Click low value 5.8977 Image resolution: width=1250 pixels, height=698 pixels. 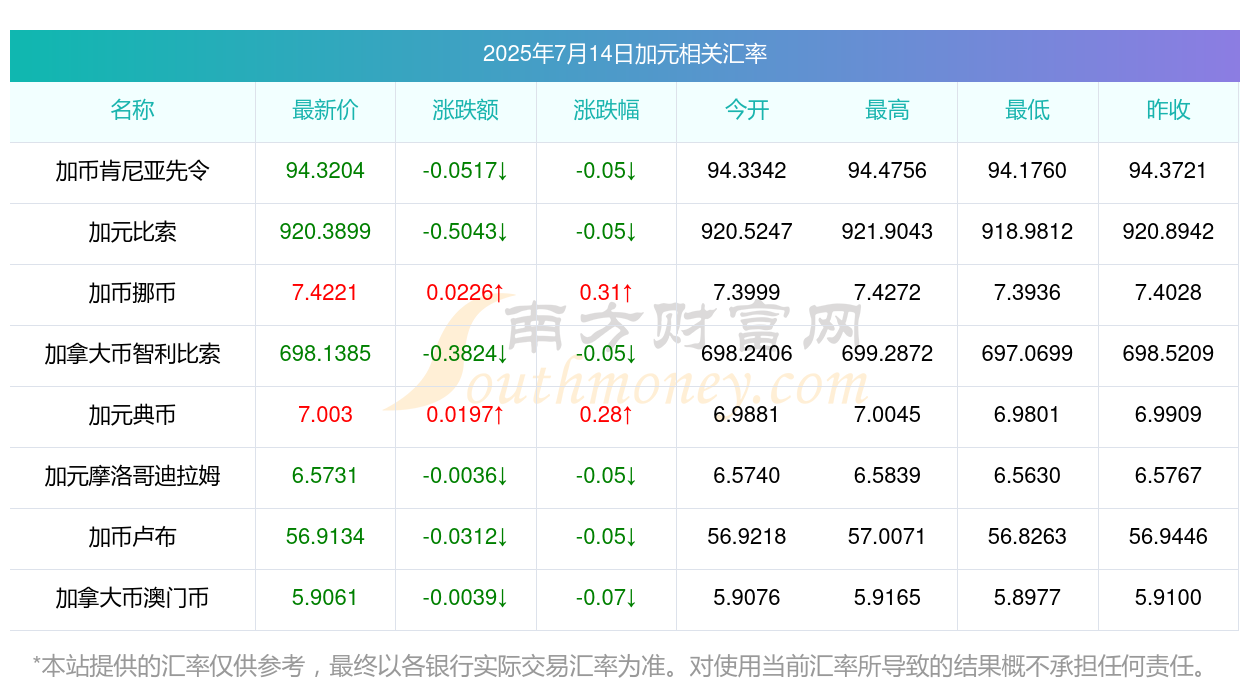(x=1028, y=598)
